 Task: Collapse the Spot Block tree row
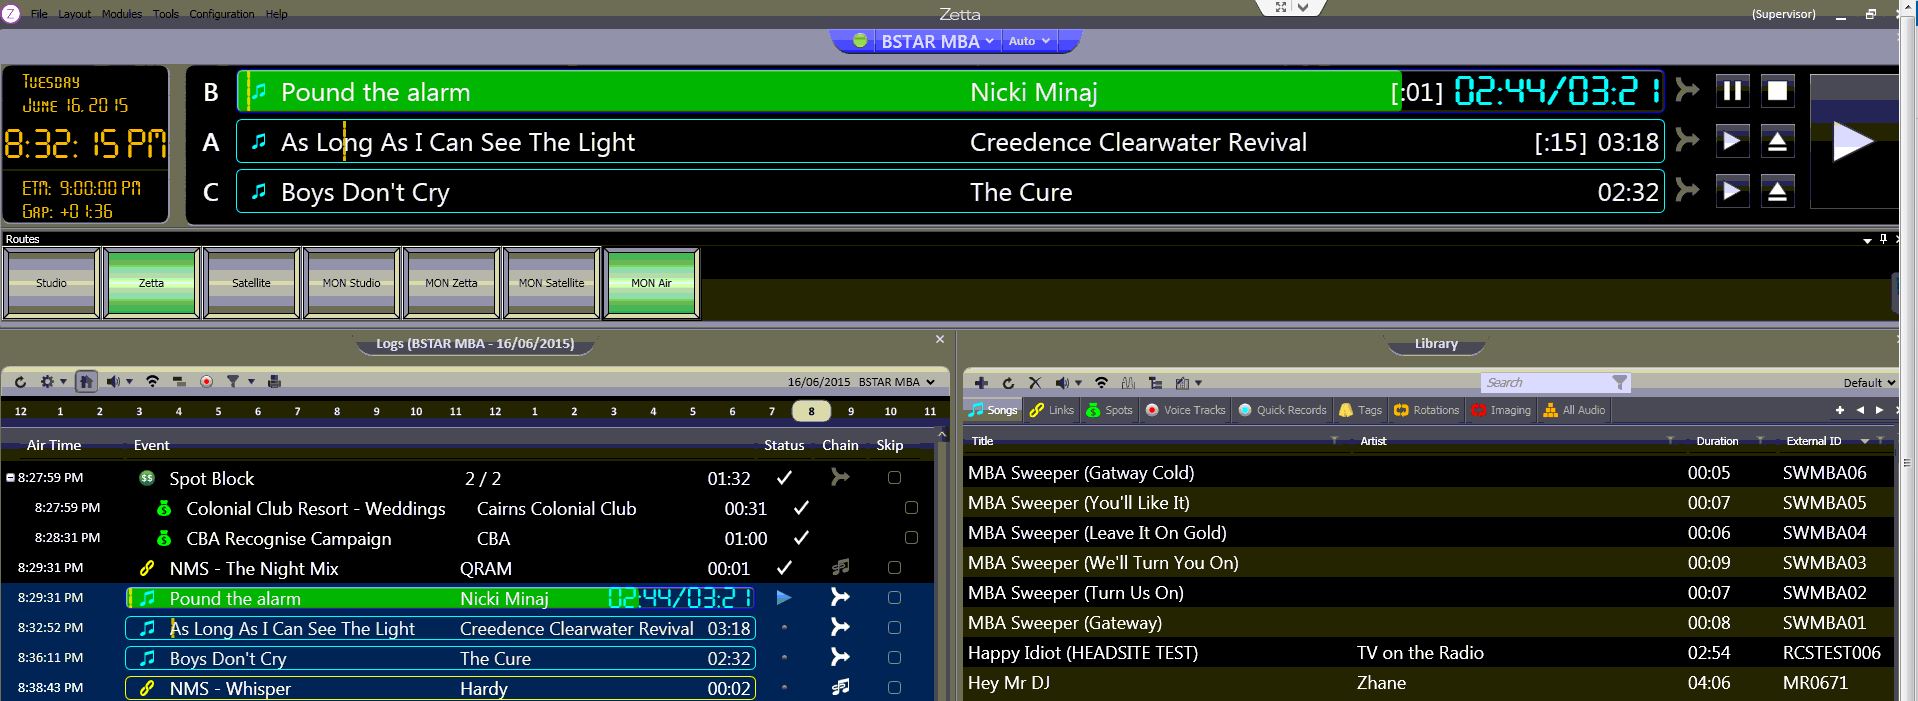tap(10, 478)
